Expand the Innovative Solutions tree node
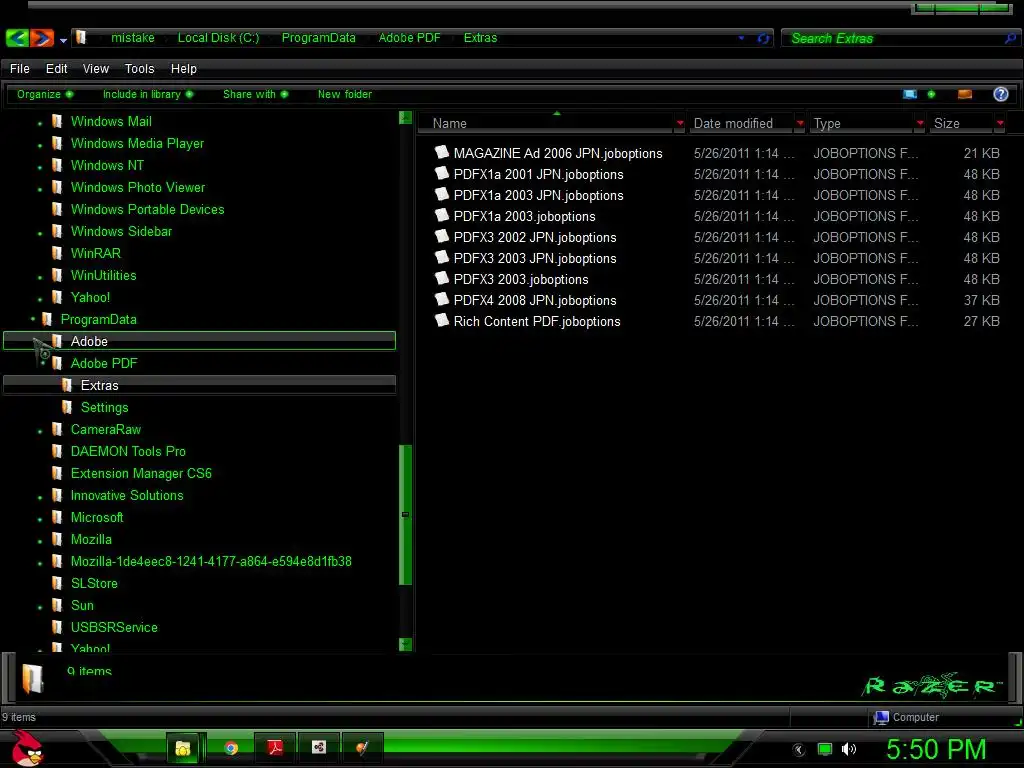The image size is (1024, 768). point(40,498)
